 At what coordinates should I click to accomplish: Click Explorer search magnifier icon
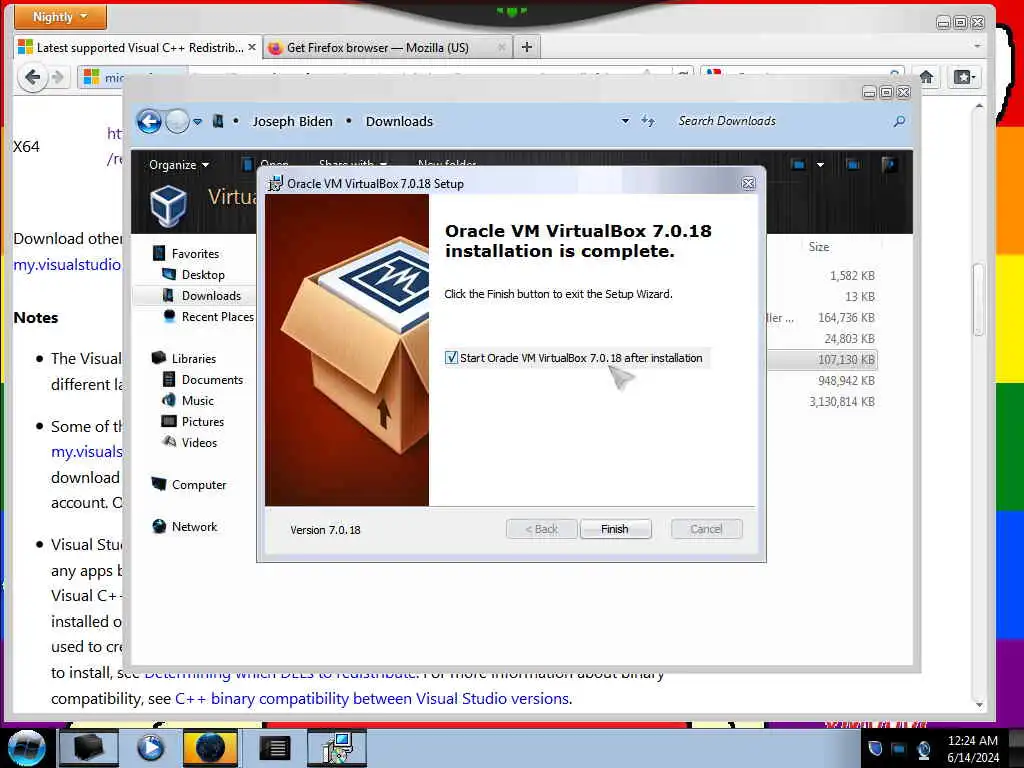point(899,121)
